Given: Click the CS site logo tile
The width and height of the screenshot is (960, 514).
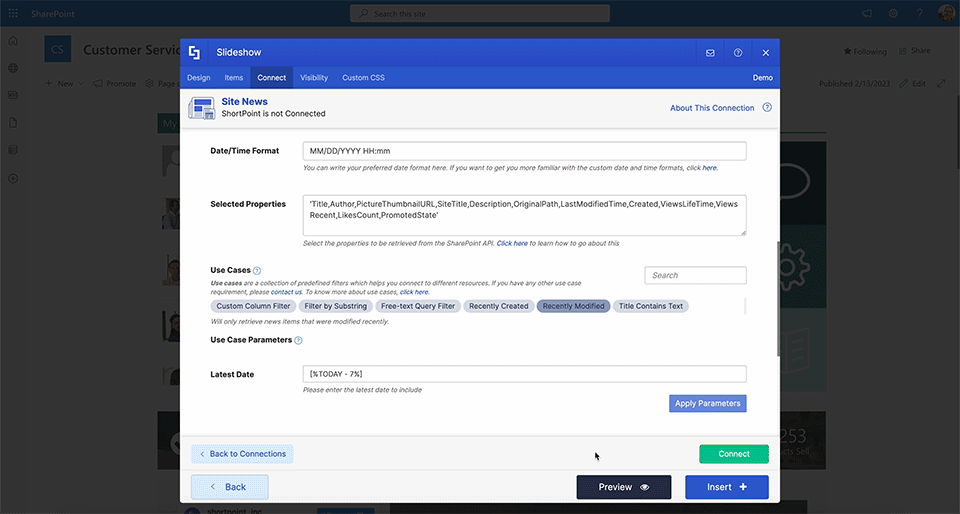Looking at the screenshot, I should tap(58, 49).
